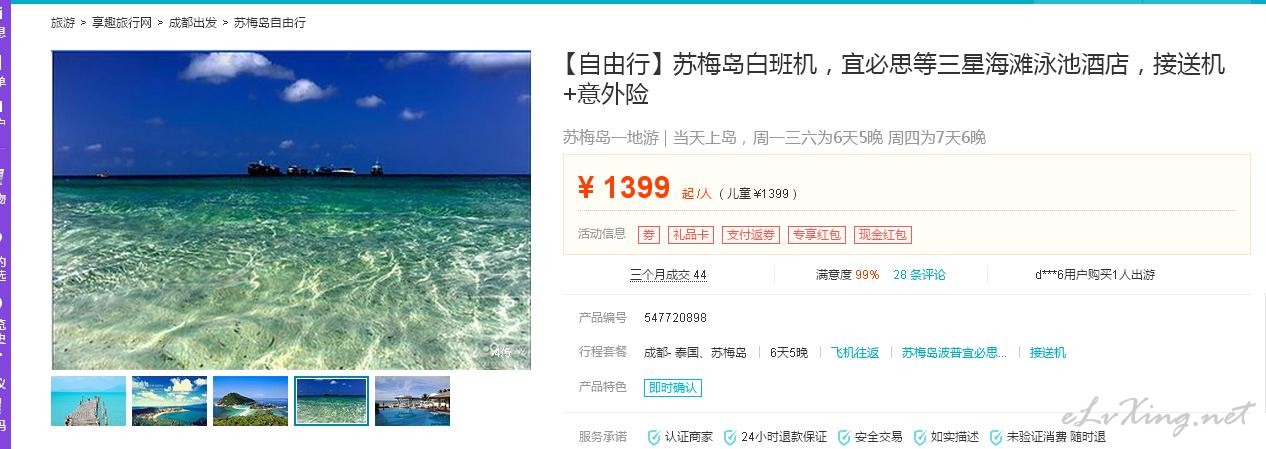Select the 成都出发 breadcrumb item

coord(192,22)
